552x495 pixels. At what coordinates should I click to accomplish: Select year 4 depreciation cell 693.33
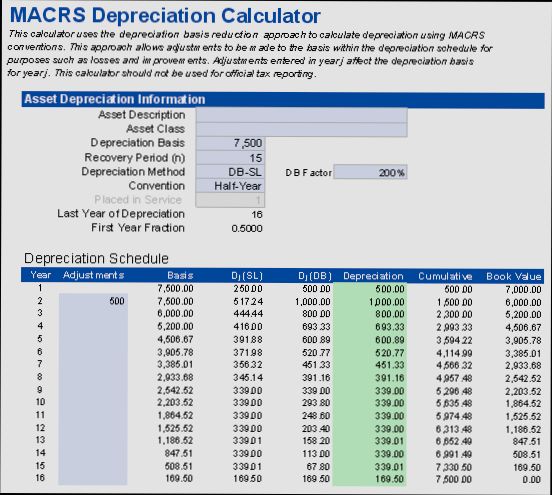coord(370,327)
